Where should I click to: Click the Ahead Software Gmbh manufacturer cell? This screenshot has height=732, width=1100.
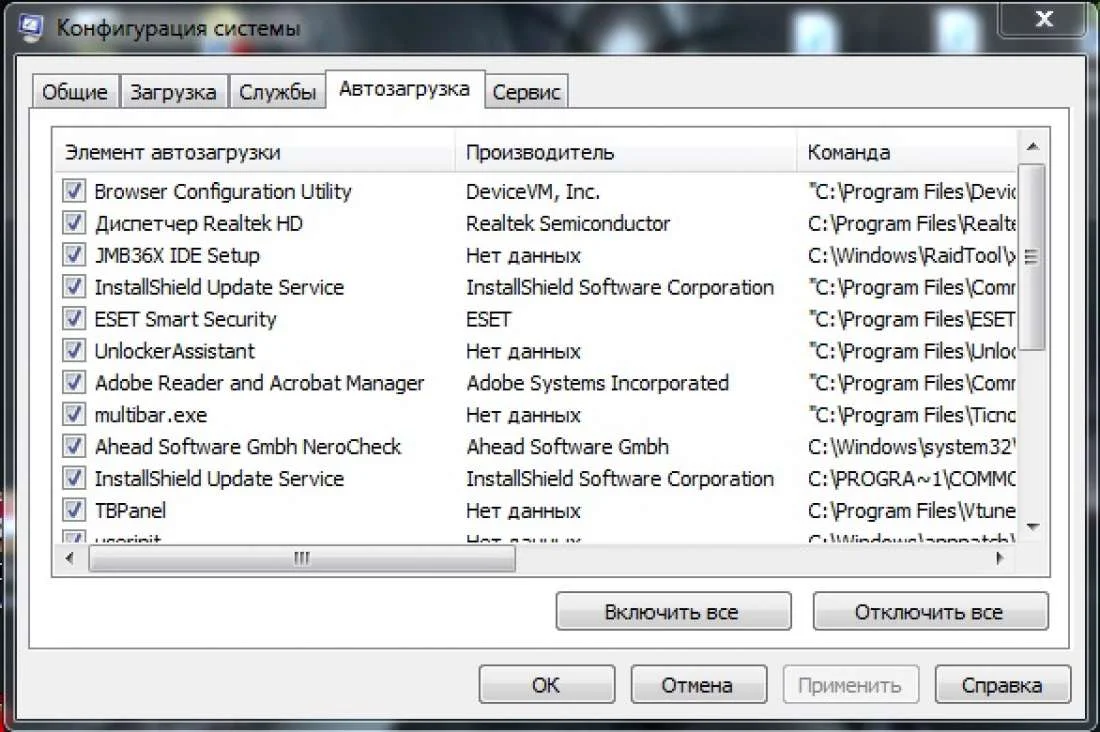568,446
